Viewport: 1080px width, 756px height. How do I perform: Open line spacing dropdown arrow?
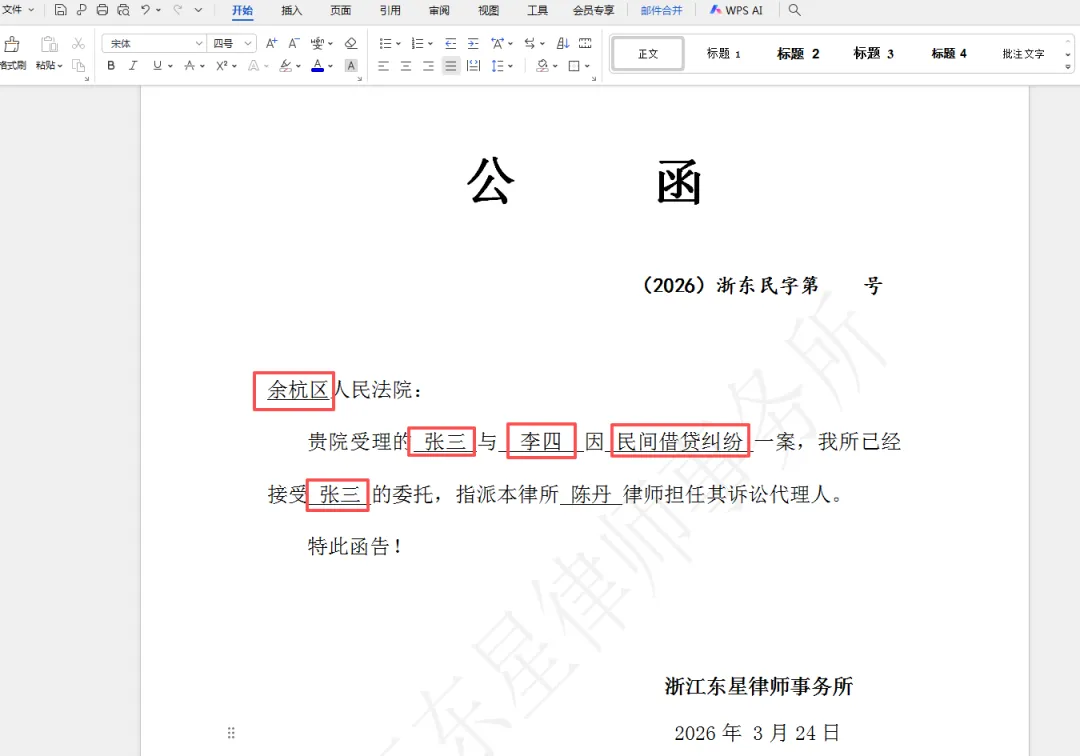pyautogui.click(x=510, y=66)
